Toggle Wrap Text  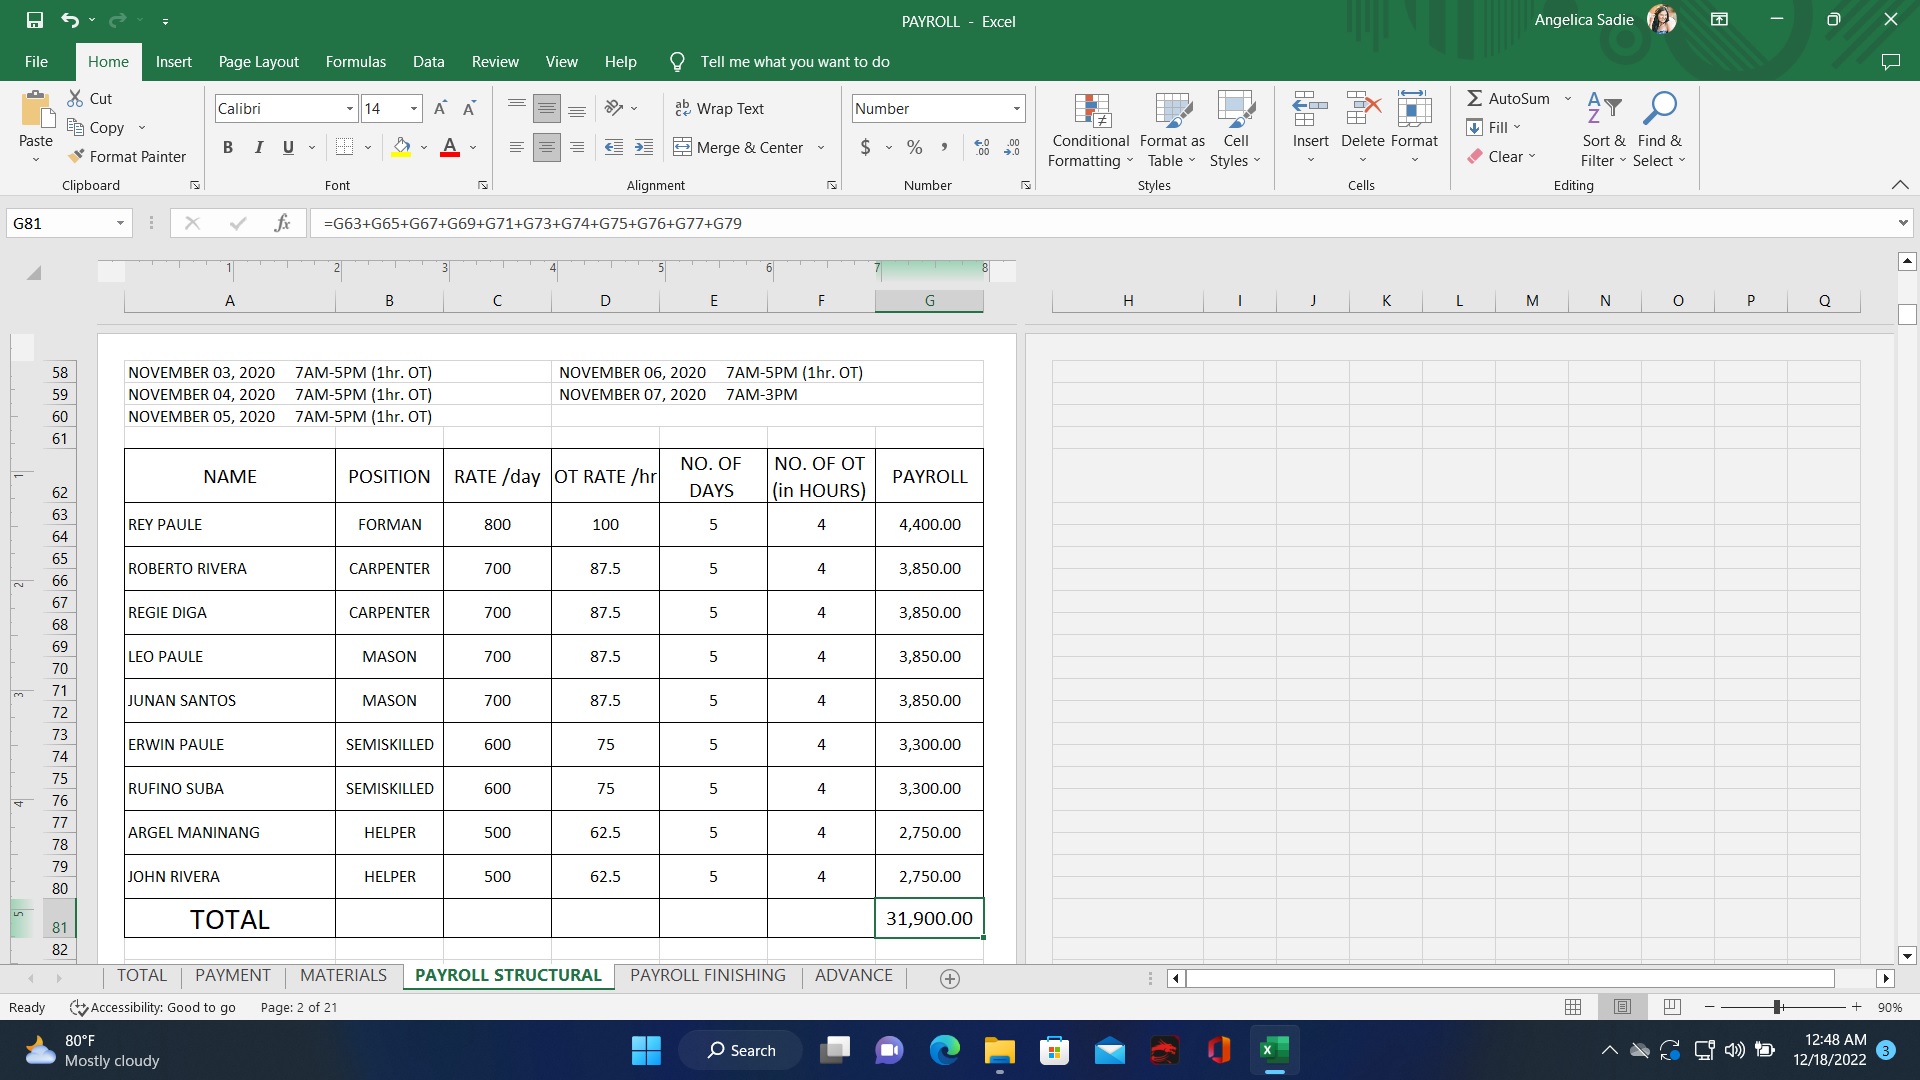pos(719,108)
